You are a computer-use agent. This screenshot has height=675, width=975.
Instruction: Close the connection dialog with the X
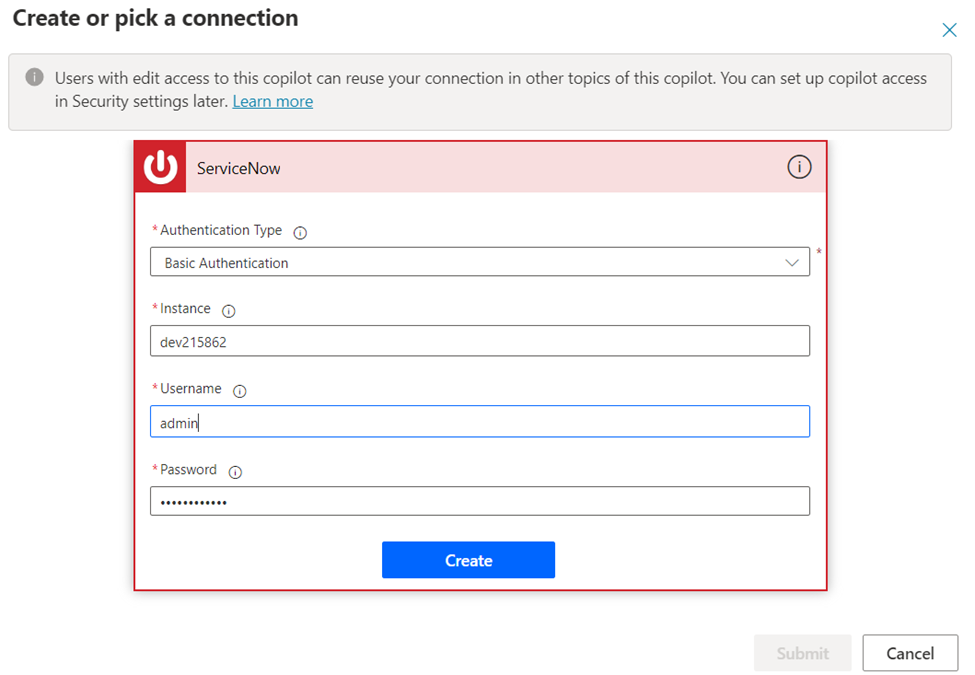pyautogui.click(x=949, y=30)
